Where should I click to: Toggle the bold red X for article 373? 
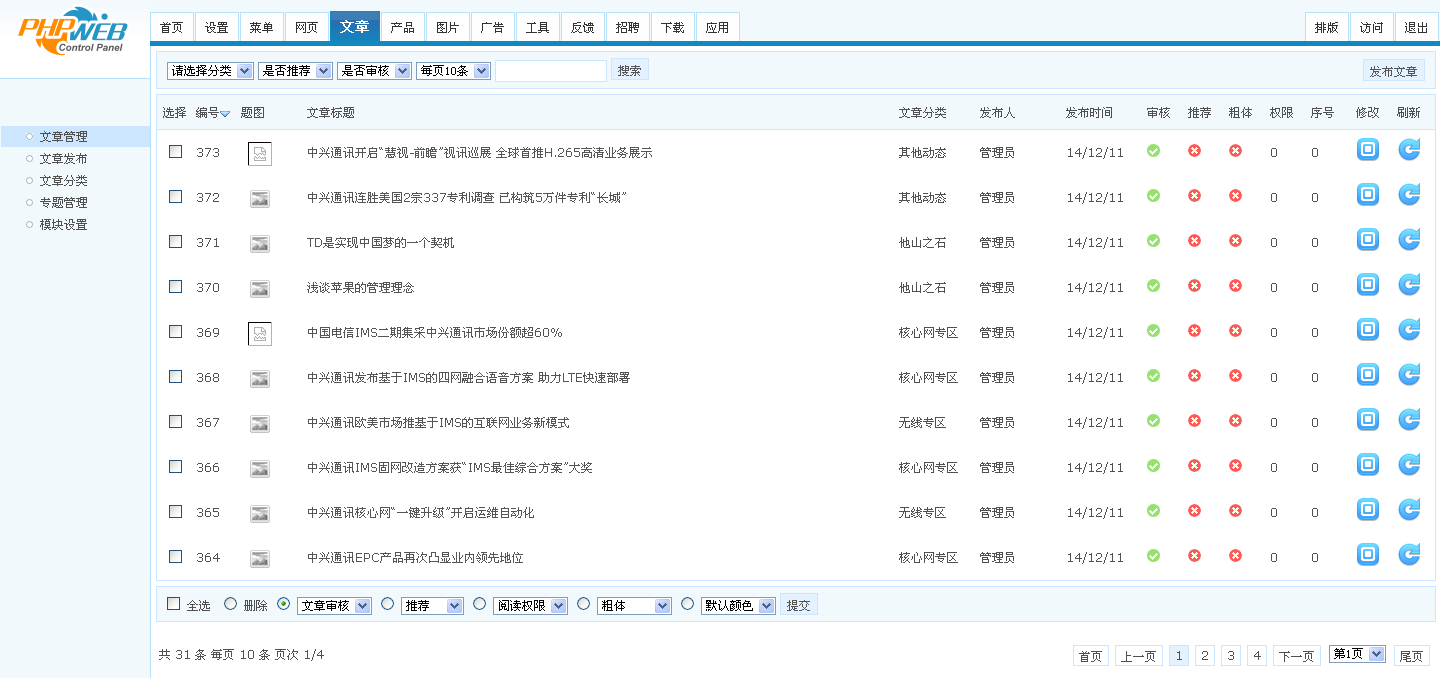tap(1235, 151)
